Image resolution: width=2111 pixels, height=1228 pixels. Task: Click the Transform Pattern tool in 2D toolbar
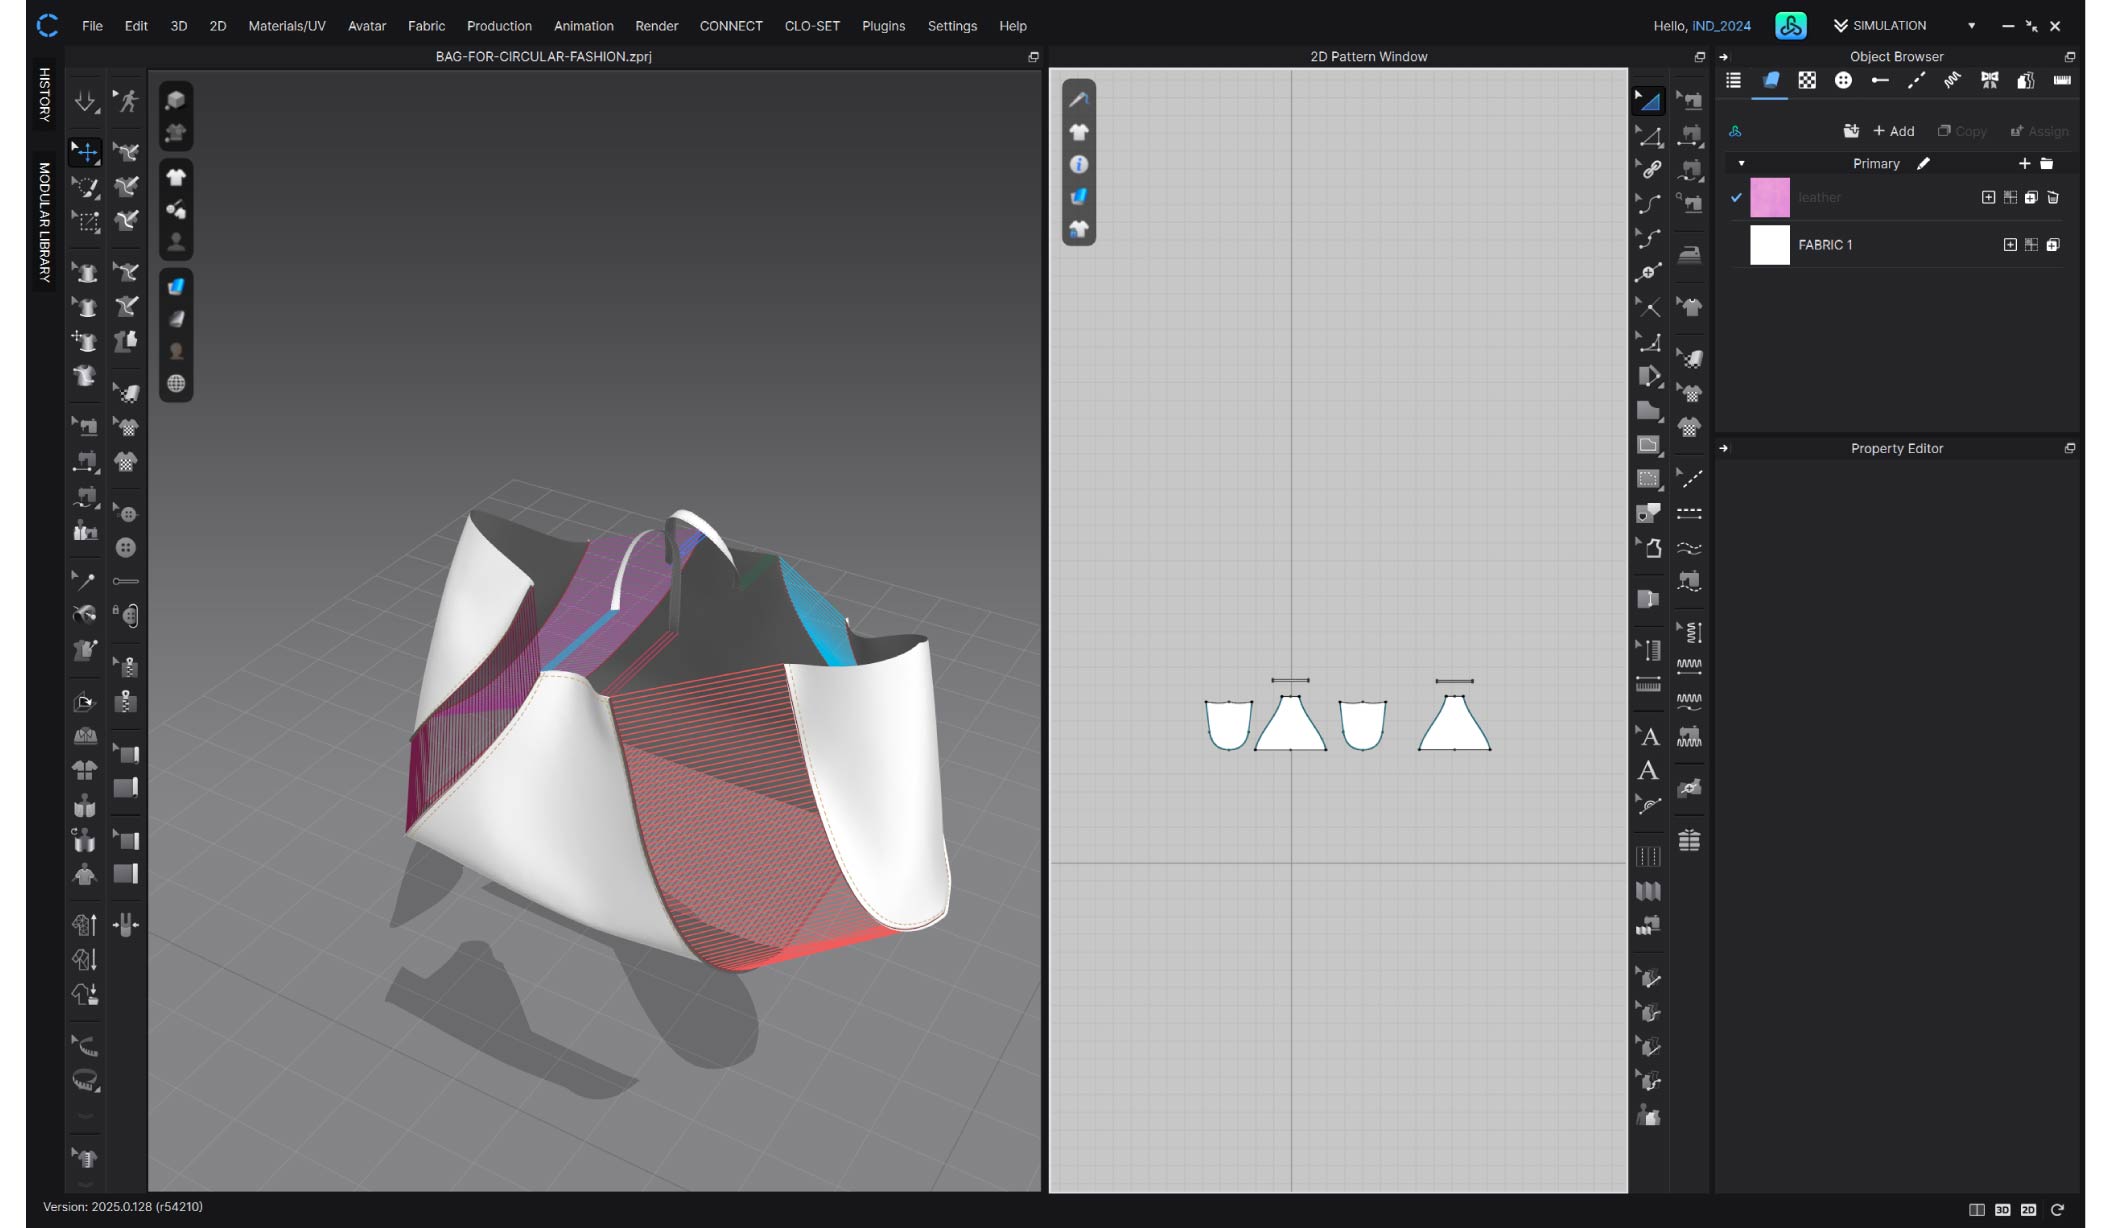(1648, 100)
